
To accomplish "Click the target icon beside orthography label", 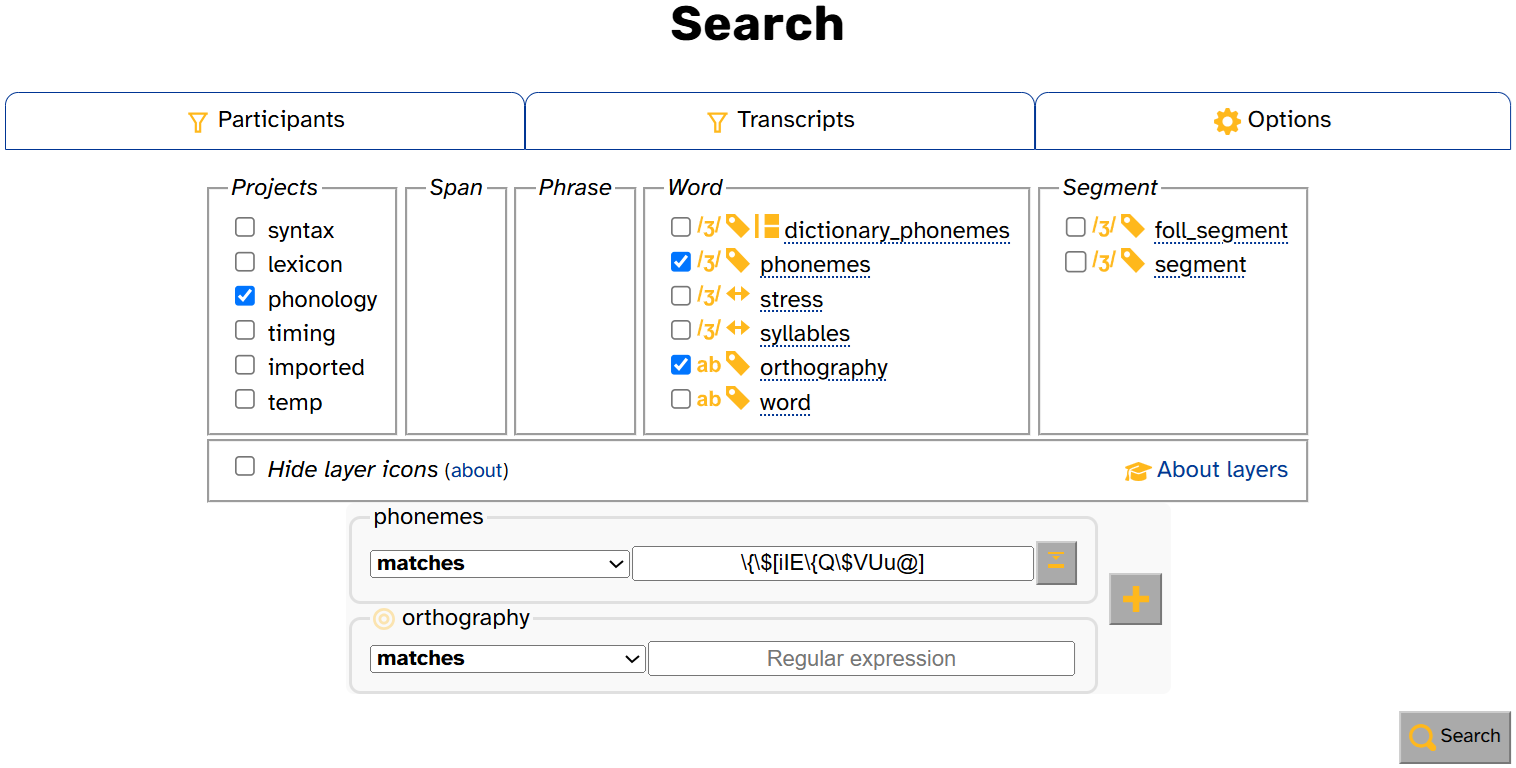I will 384,619.
